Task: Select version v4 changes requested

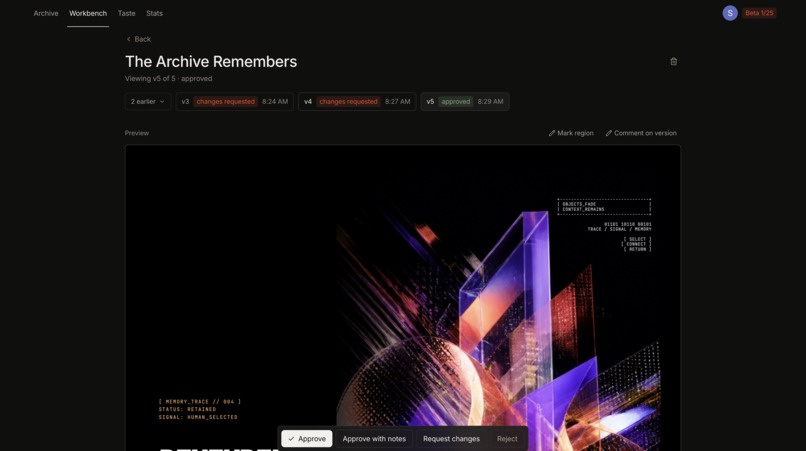Action: [x=357, y=101]
